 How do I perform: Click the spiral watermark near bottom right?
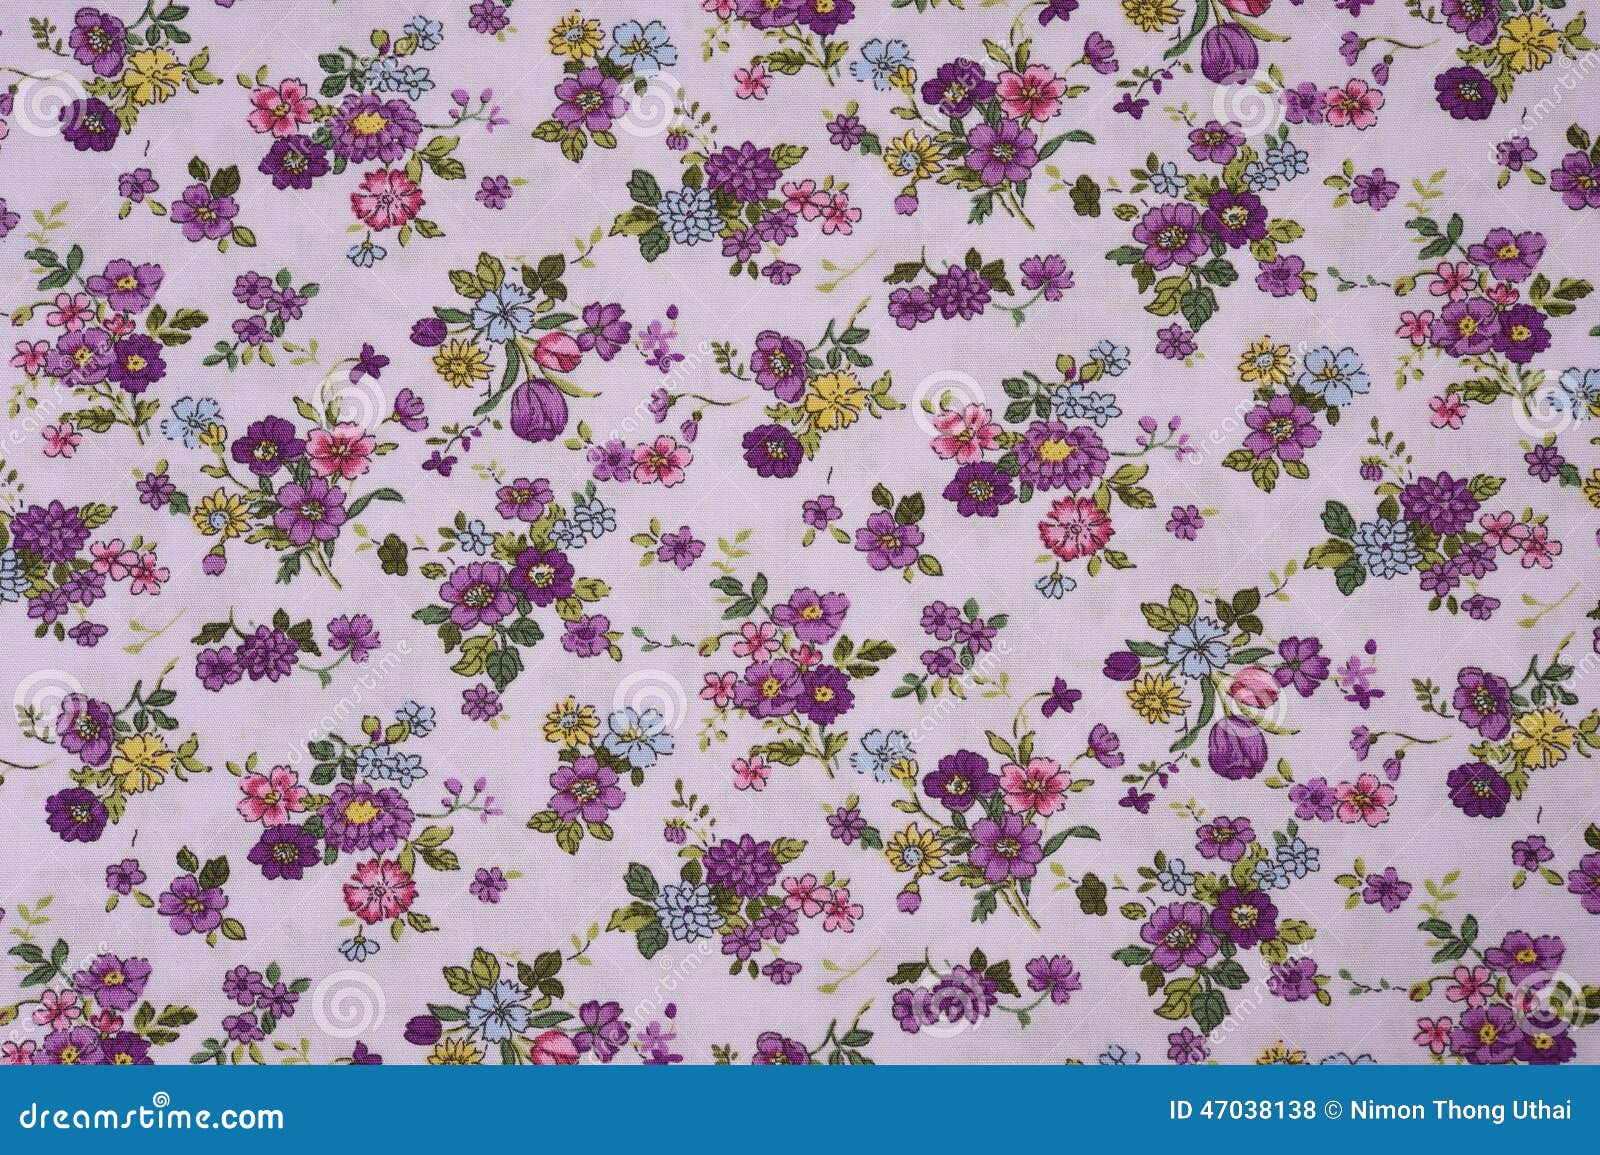[x=1545, y=1005]
